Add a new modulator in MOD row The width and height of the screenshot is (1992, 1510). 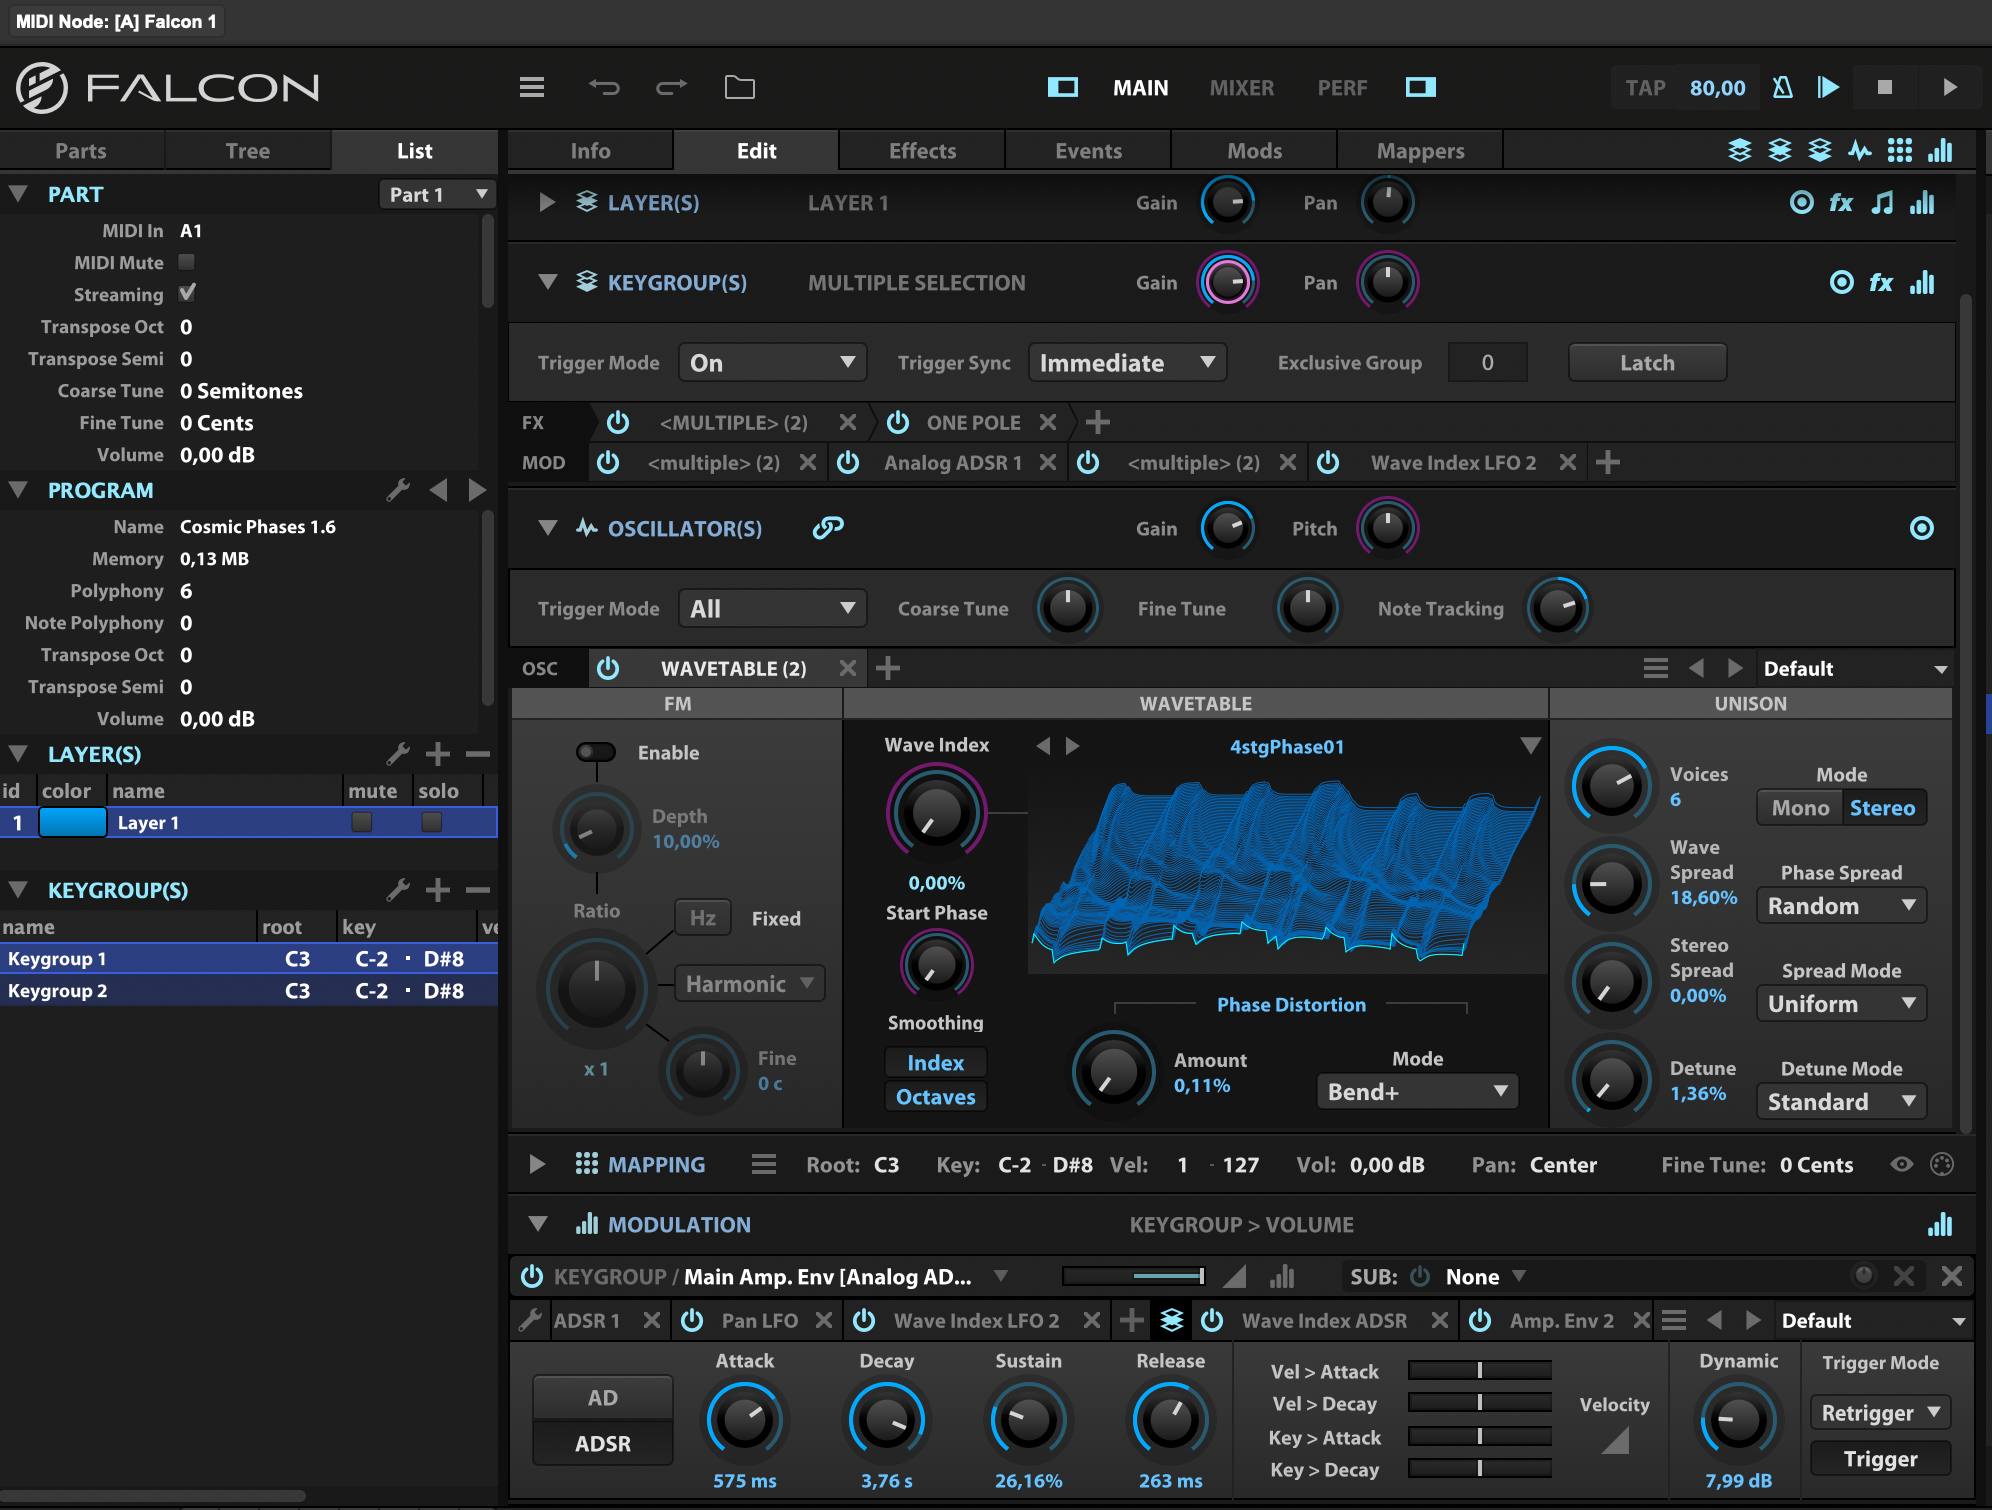1608,462
